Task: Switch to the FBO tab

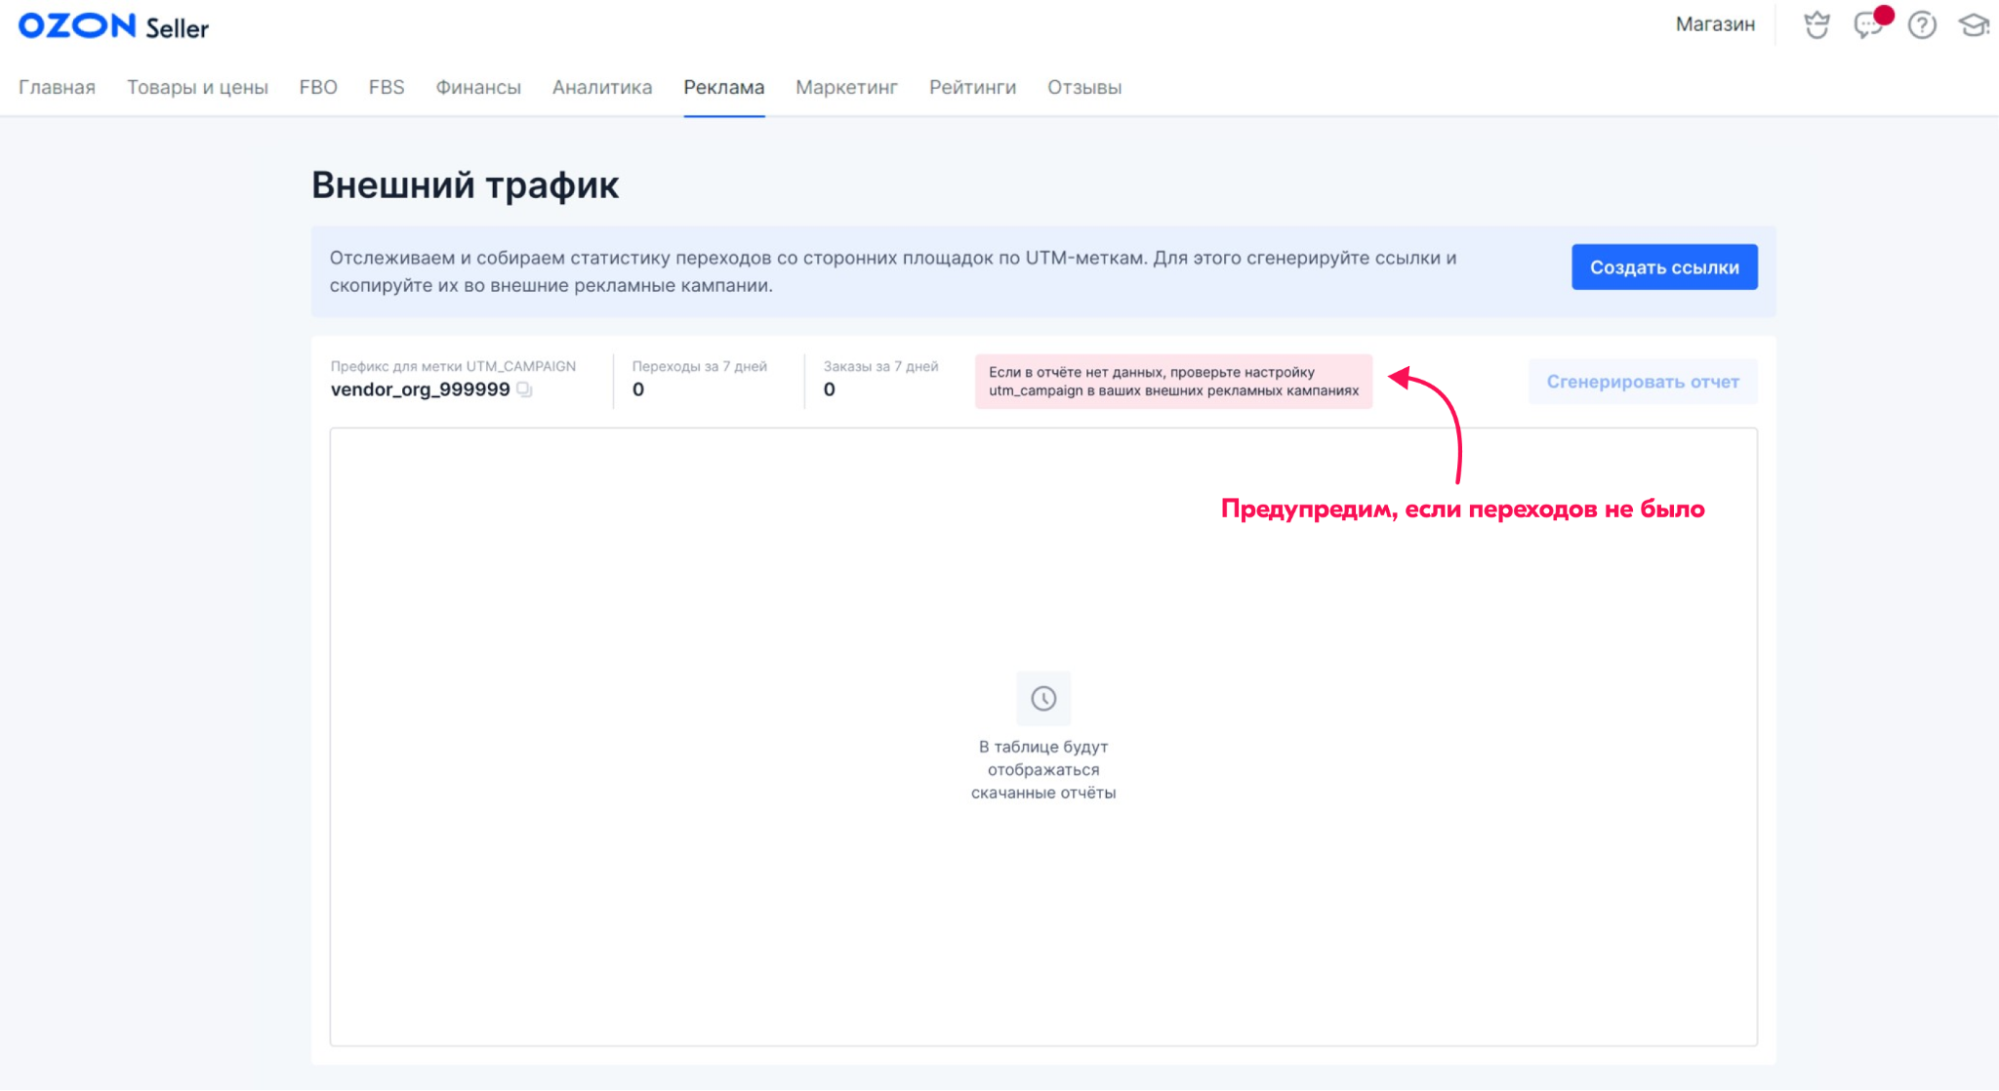Action: point(318,87)
